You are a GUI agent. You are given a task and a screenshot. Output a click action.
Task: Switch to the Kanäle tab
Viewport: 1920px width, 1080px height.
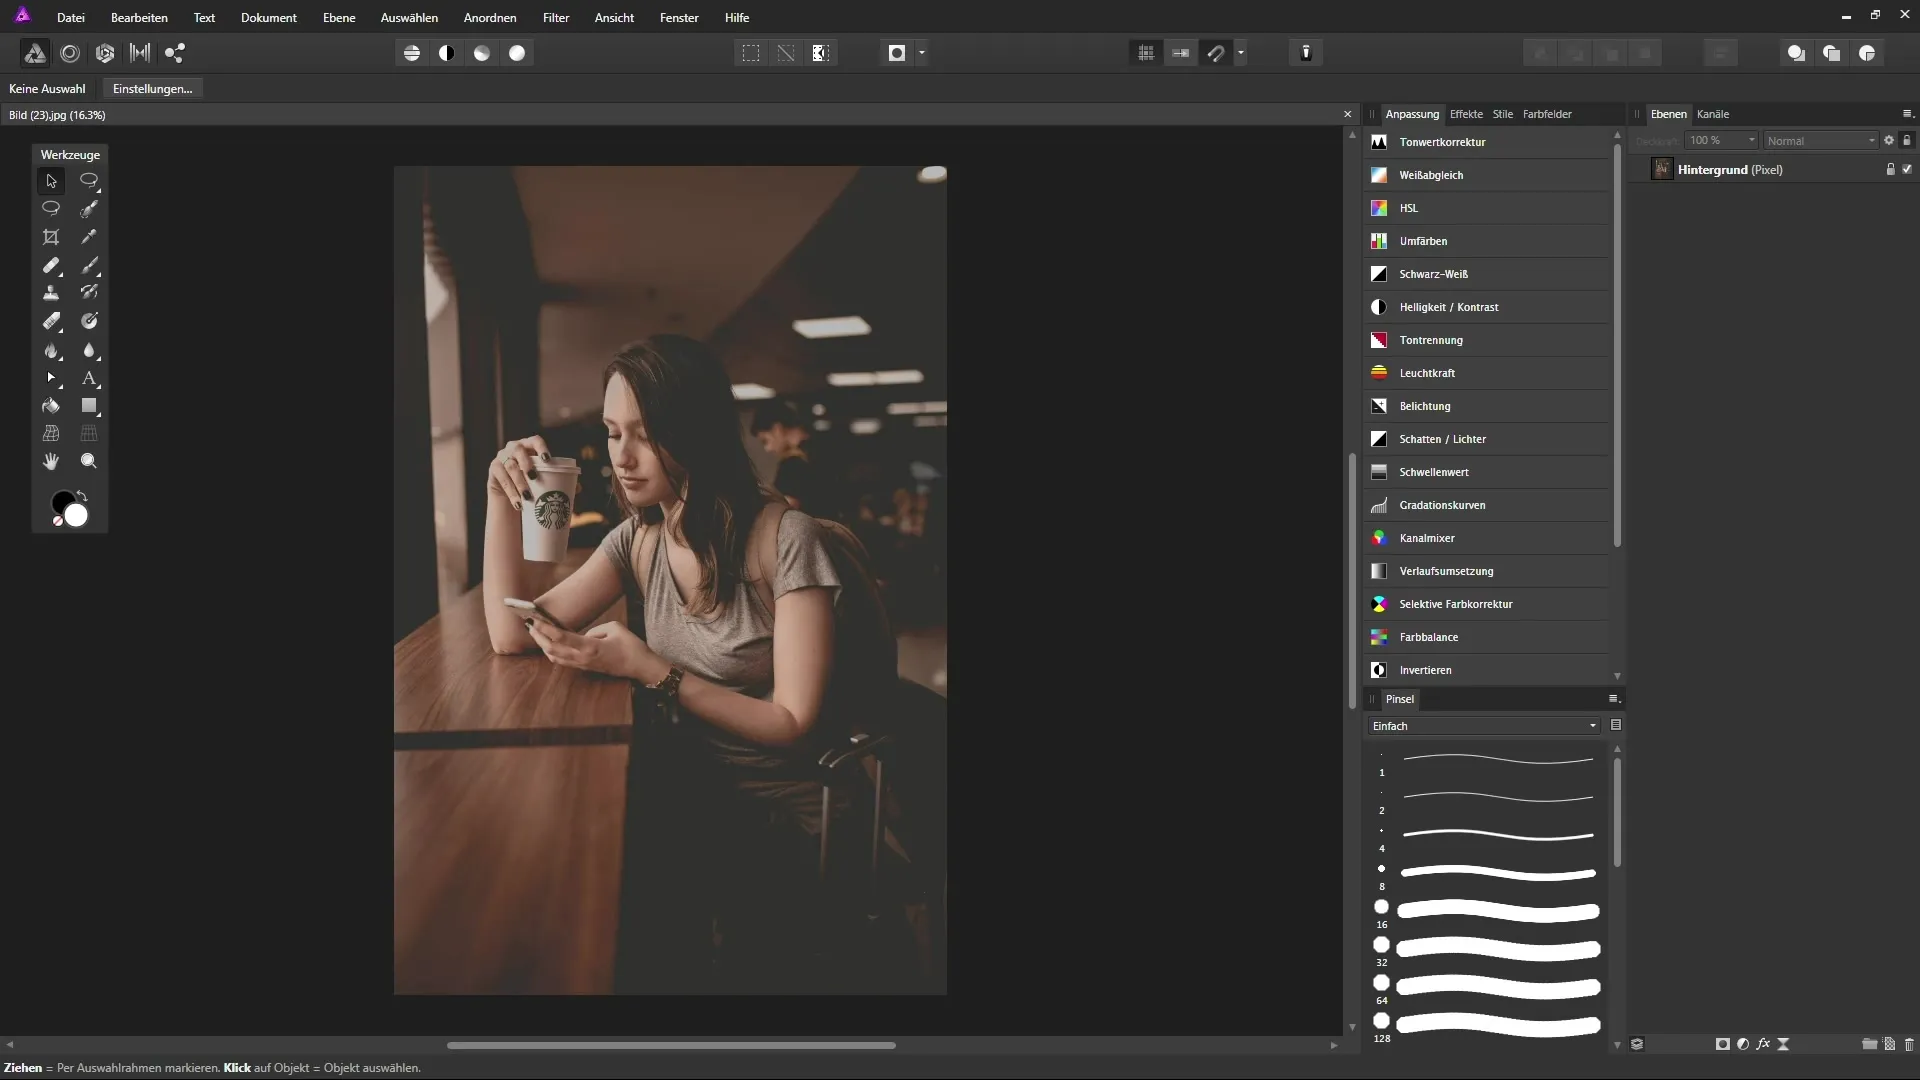(x=1713, y=114)
